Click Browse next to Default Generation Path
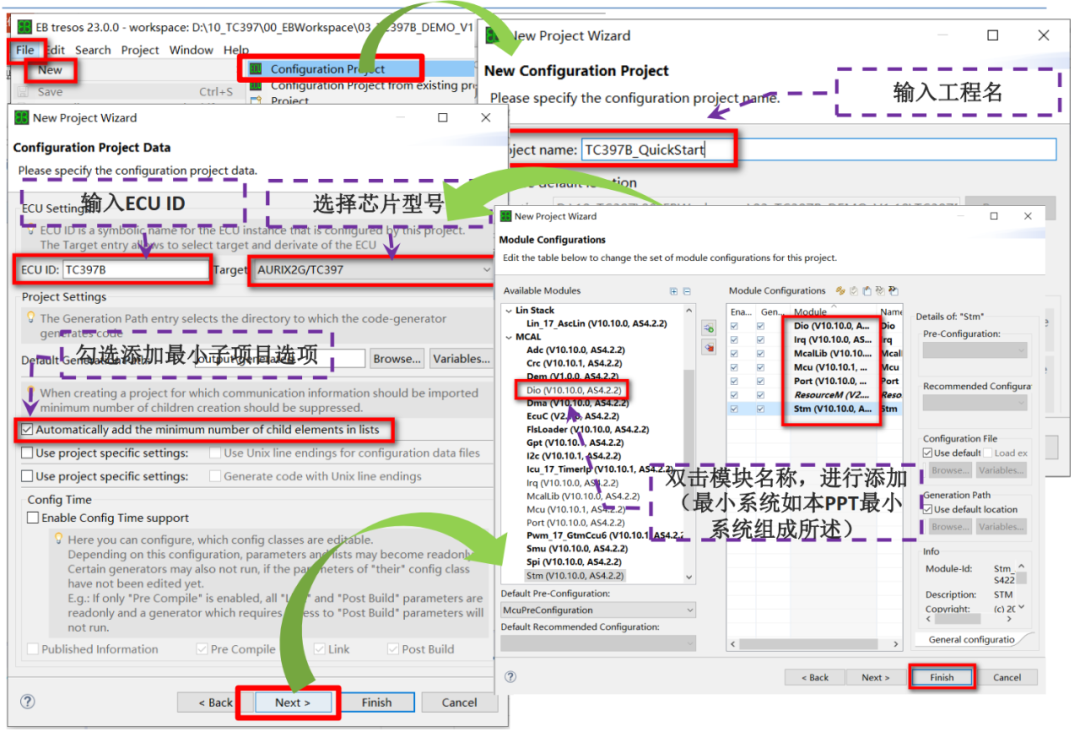 (x=397, y=359)
